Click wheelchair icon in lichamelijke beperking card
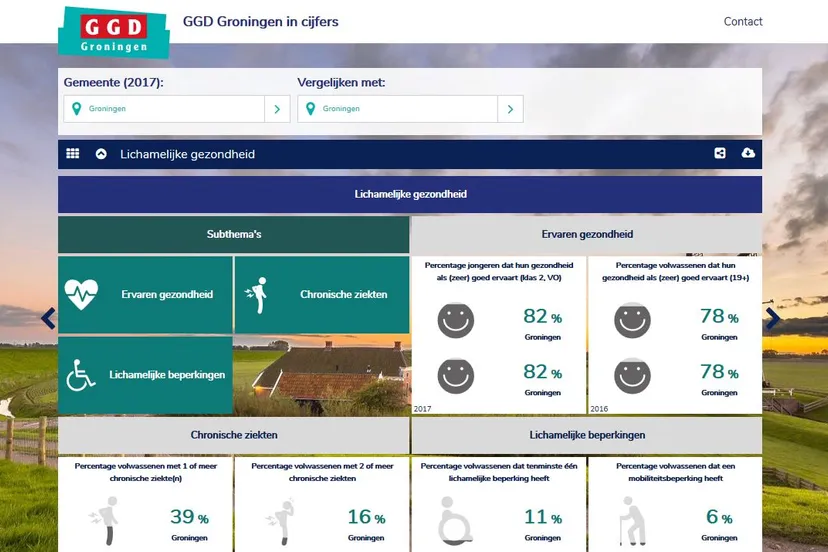Viewport: 828px width, 552px height. coord(455,521)
